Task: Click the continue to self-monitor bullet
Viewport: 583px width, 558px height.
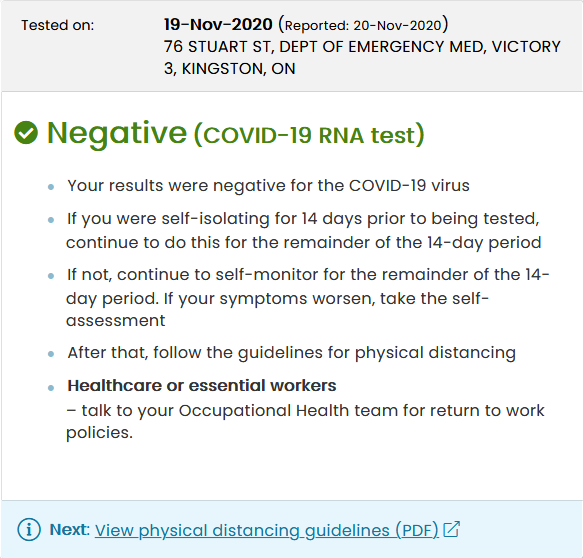Action: (307, 297)
